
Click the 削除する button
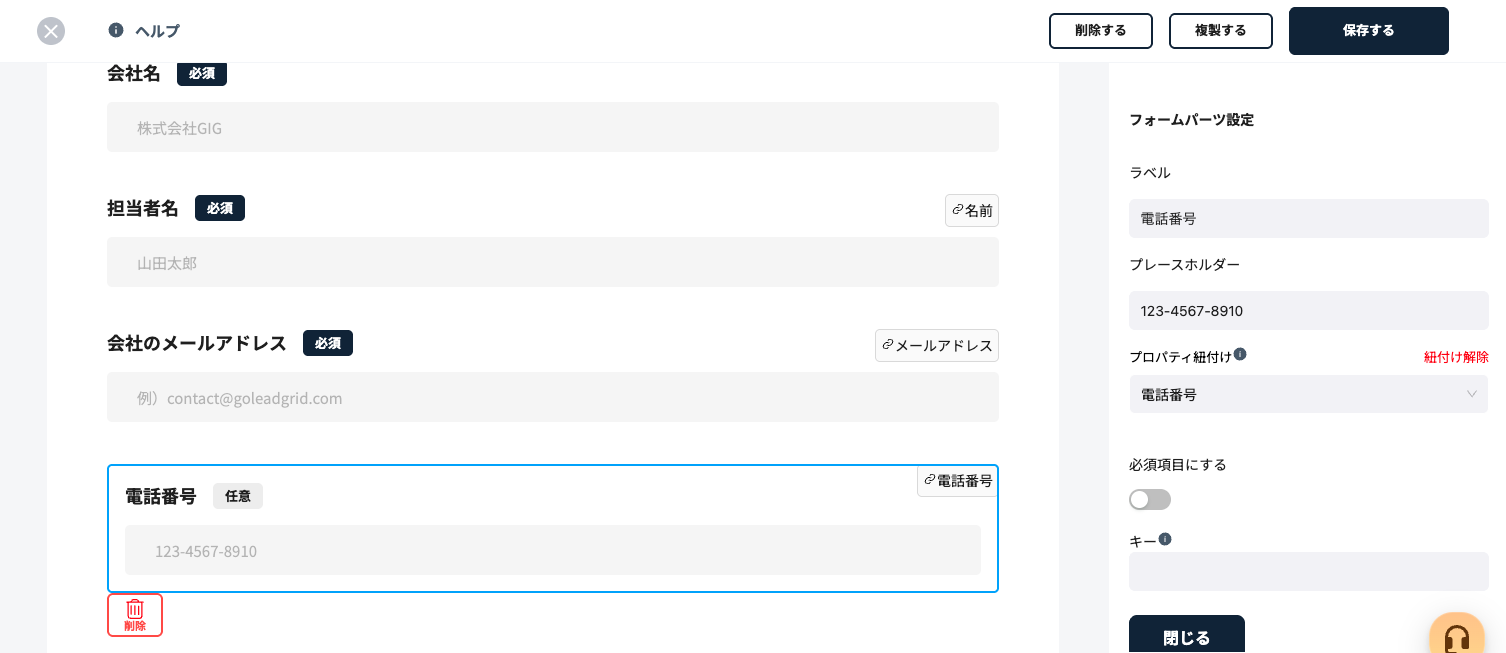coord(1101,31)
